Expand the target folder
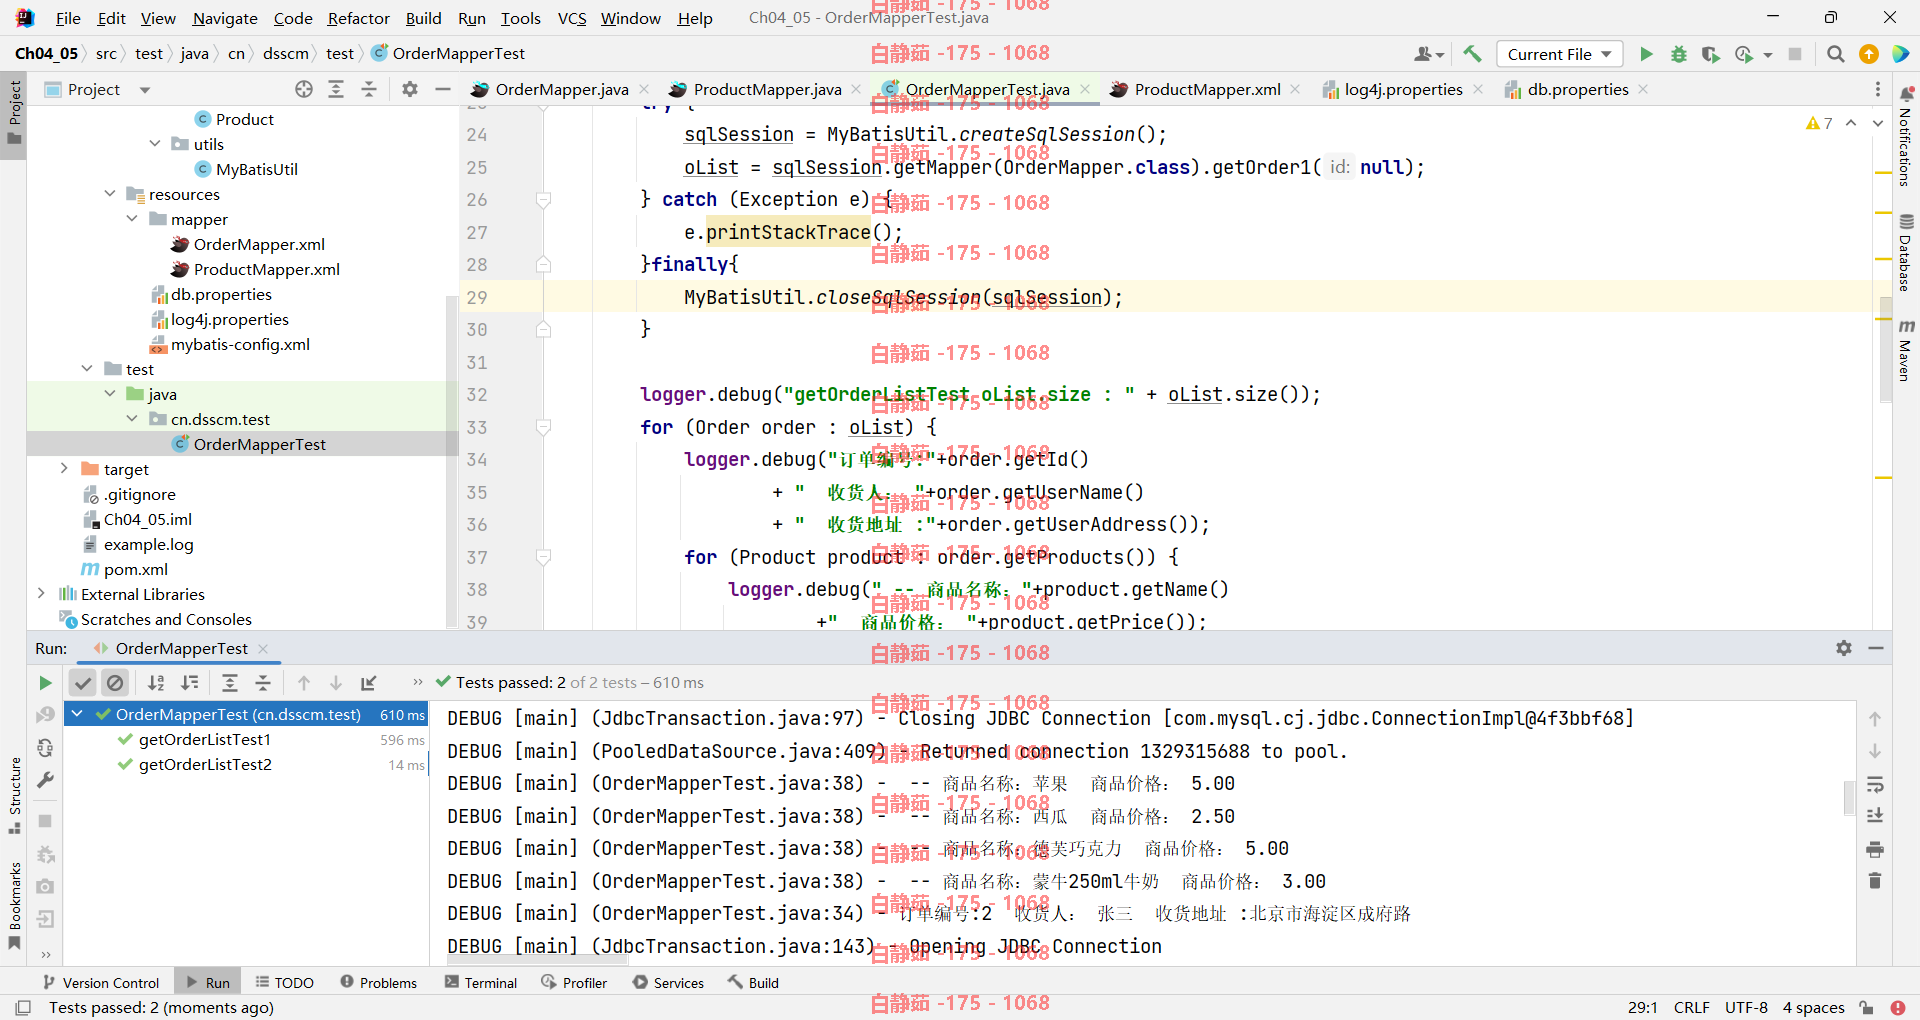 (65, 469)
